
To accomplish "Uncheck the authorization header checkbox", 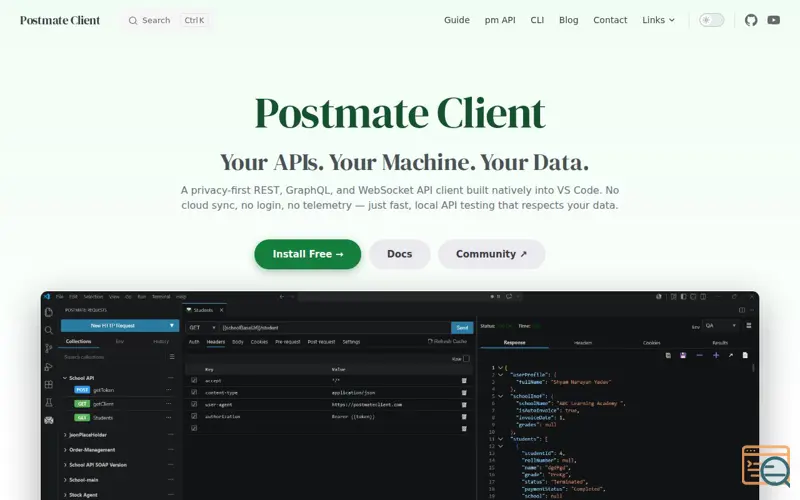I will 194,416.
